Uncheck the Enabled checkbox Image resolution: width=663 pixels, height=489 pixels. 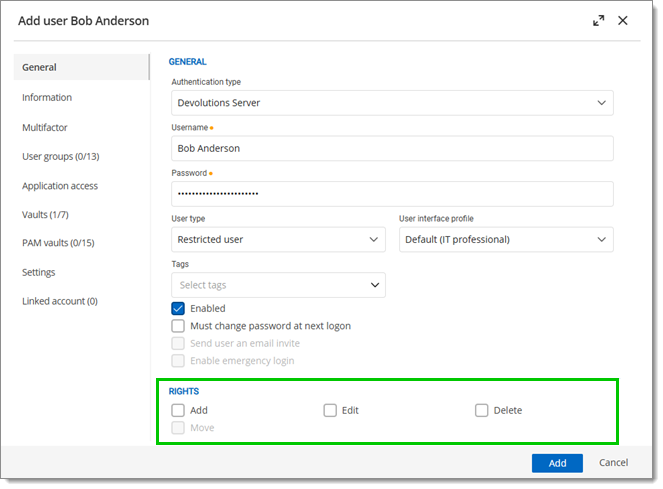(178, 308)
